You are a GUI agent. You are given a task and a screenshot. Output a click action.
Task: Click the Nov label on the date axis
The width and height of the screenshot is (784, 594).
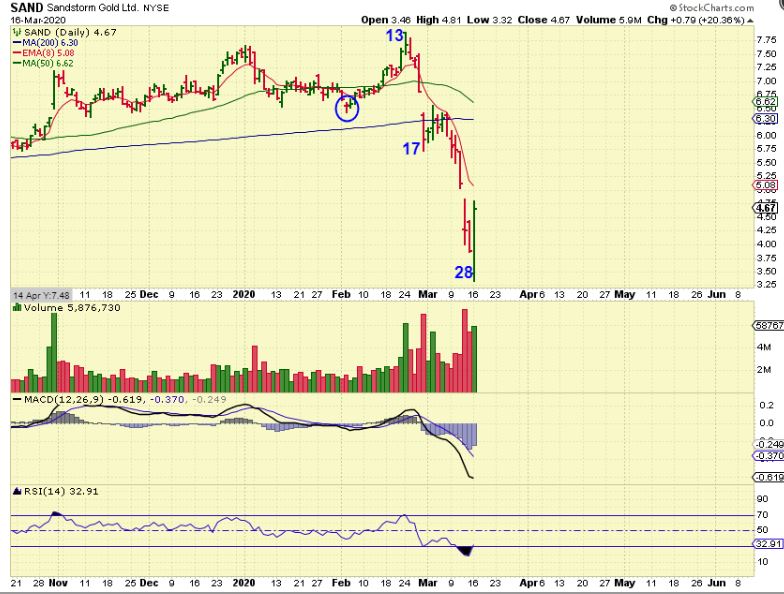(58, 583)
